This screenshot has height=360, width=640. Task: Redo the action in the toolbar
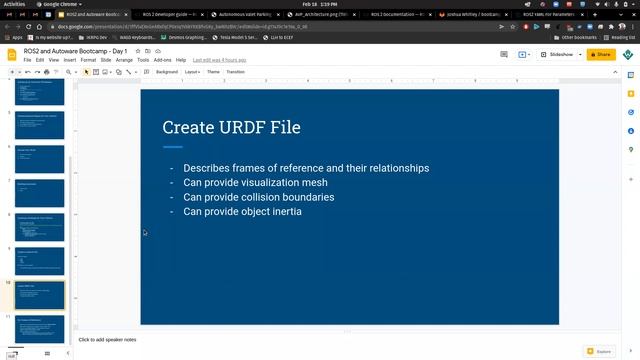[37, 72]
